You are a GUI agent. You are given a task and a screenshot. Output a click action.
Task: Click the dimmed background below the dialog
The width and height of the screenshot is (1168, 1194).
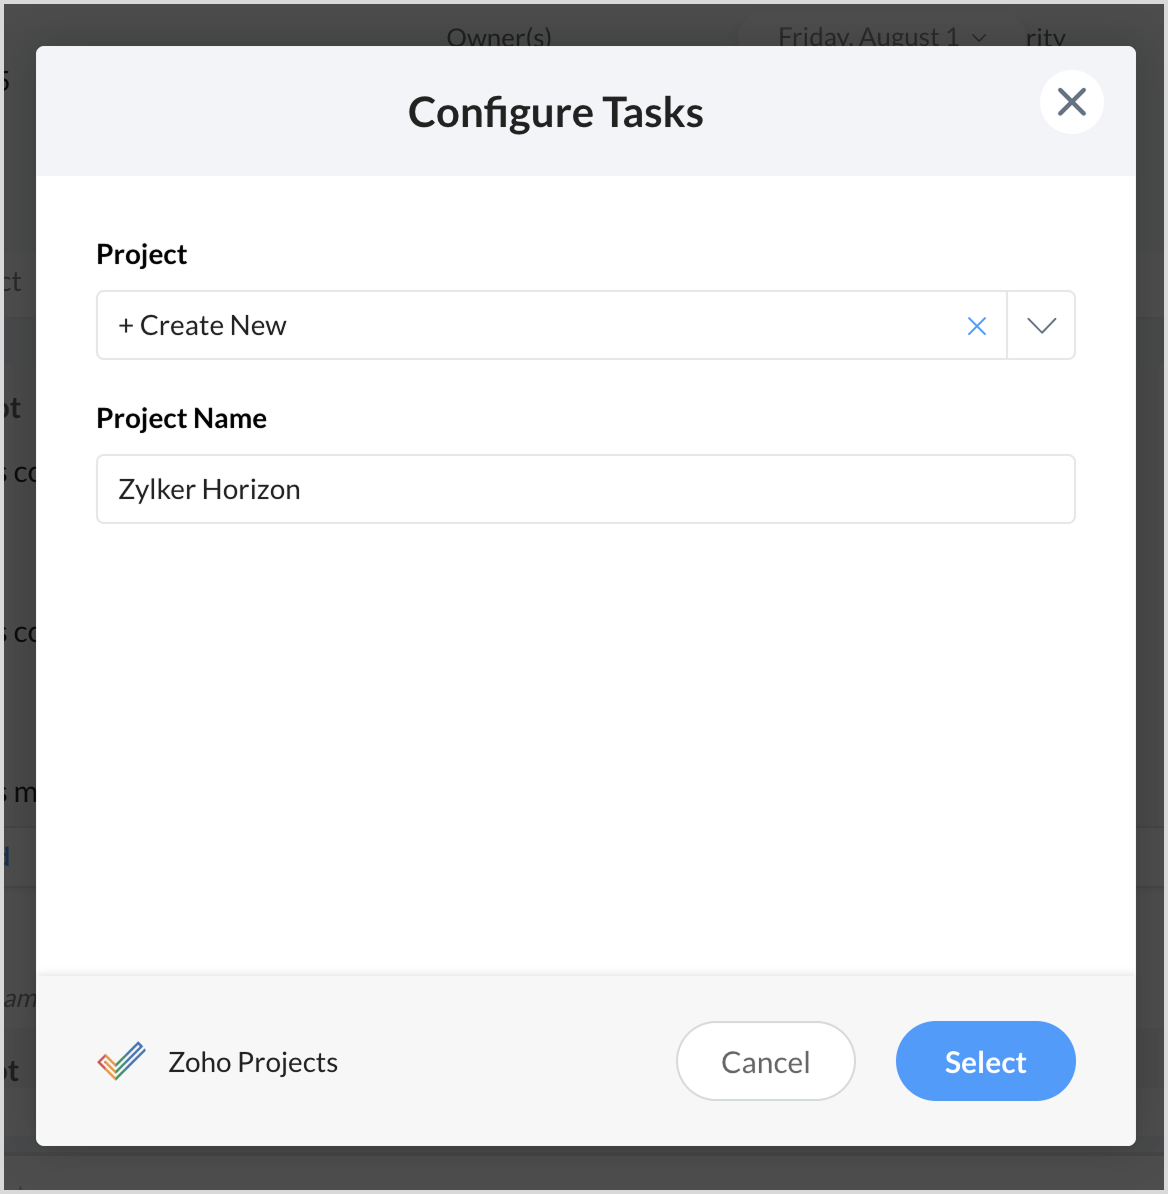point(586,1170)
